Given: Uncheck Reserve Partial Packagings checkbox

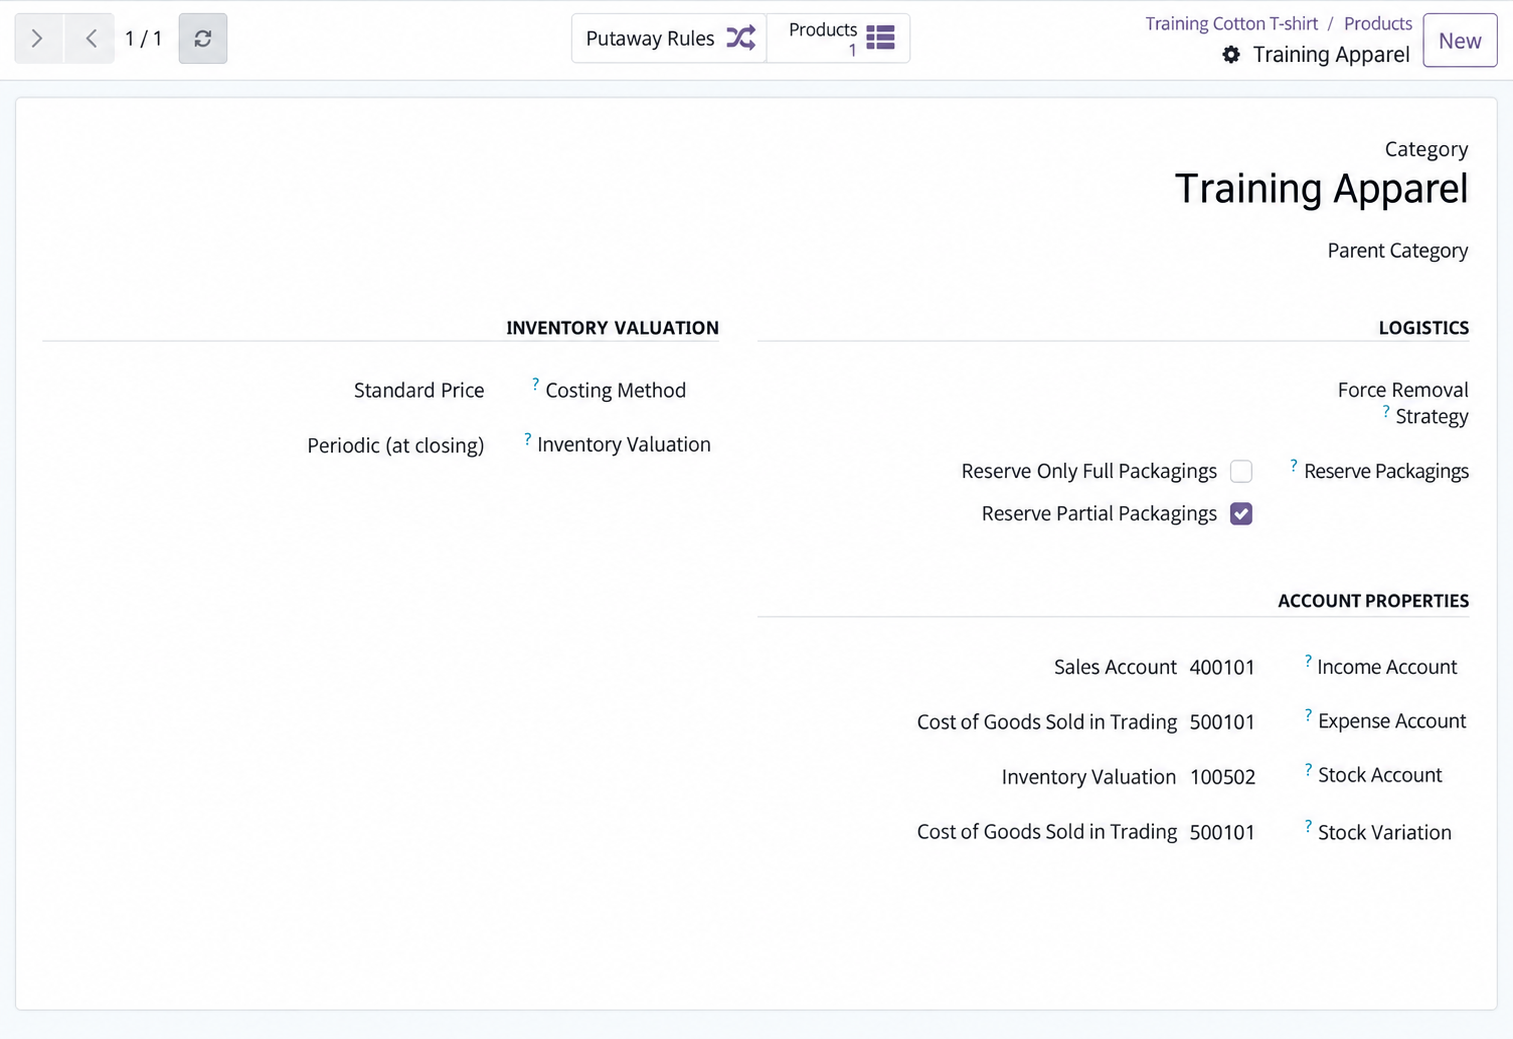Looking at the screenshot, I should tap(1241, 514).
